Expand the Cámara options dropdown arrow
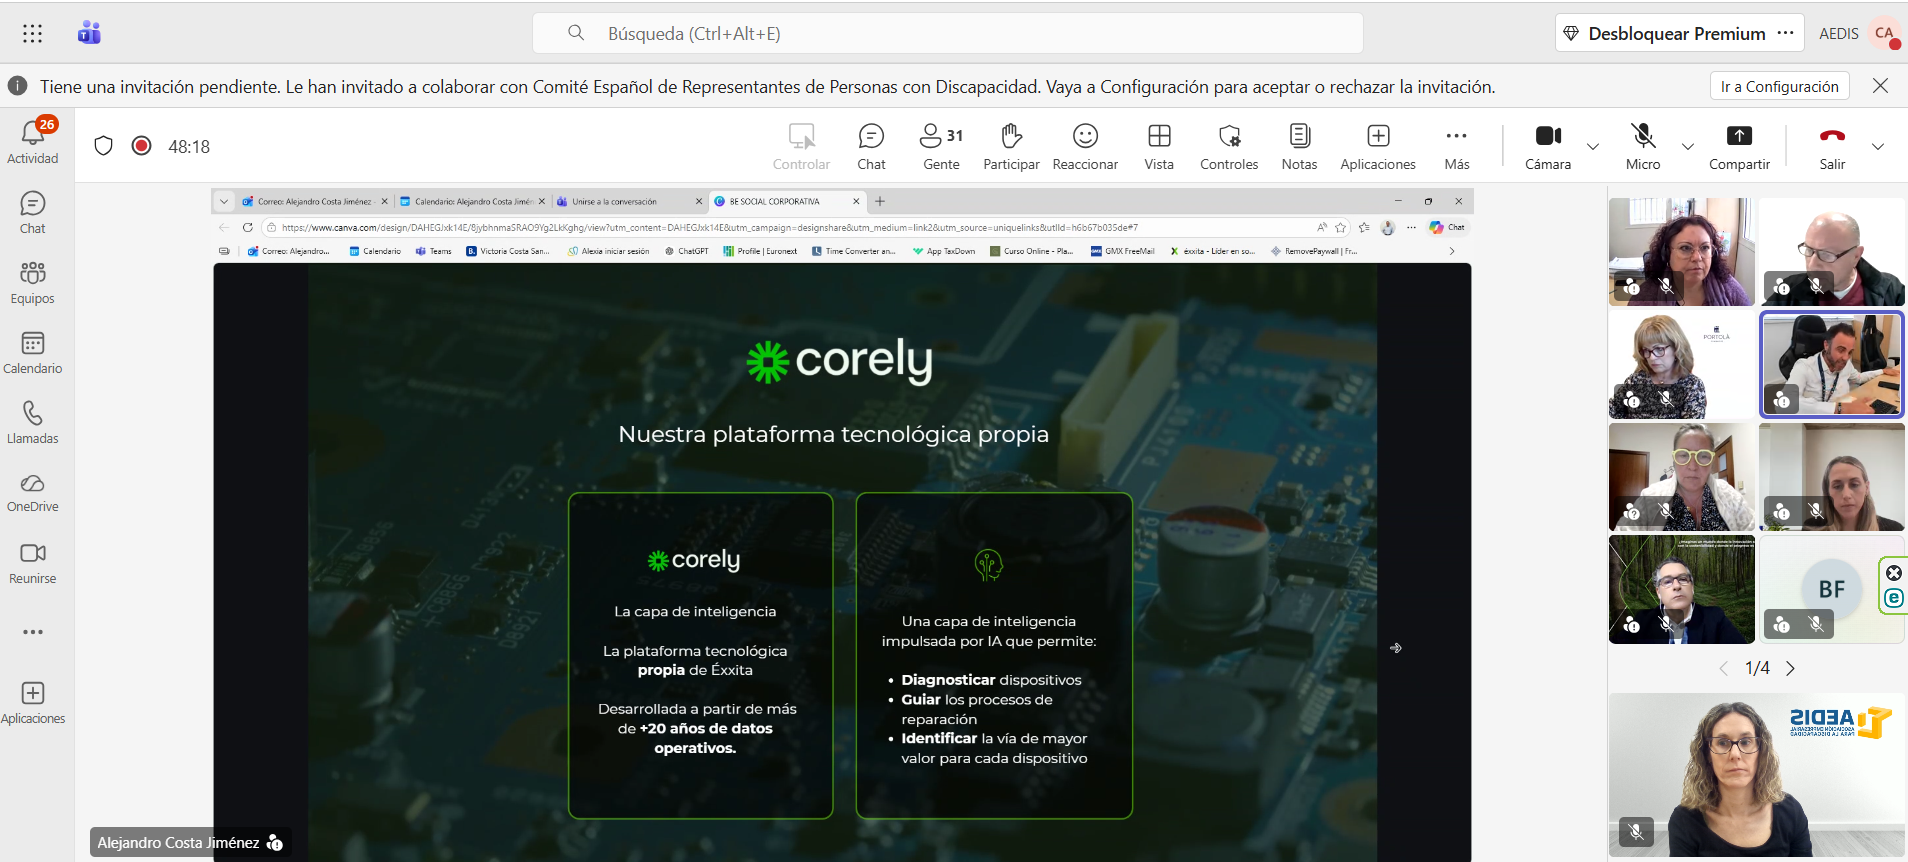This screenshot has width=1908, height=862. pos(1593,147)
